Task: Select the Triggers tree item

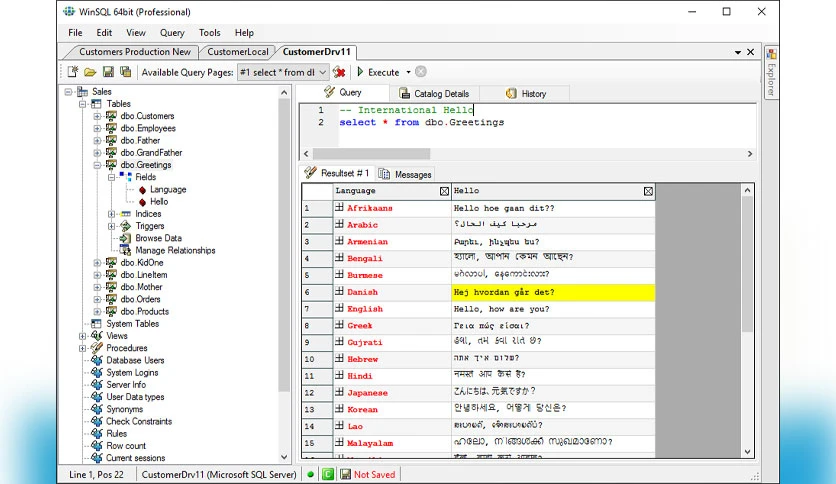Action: (x=150, y=226)
